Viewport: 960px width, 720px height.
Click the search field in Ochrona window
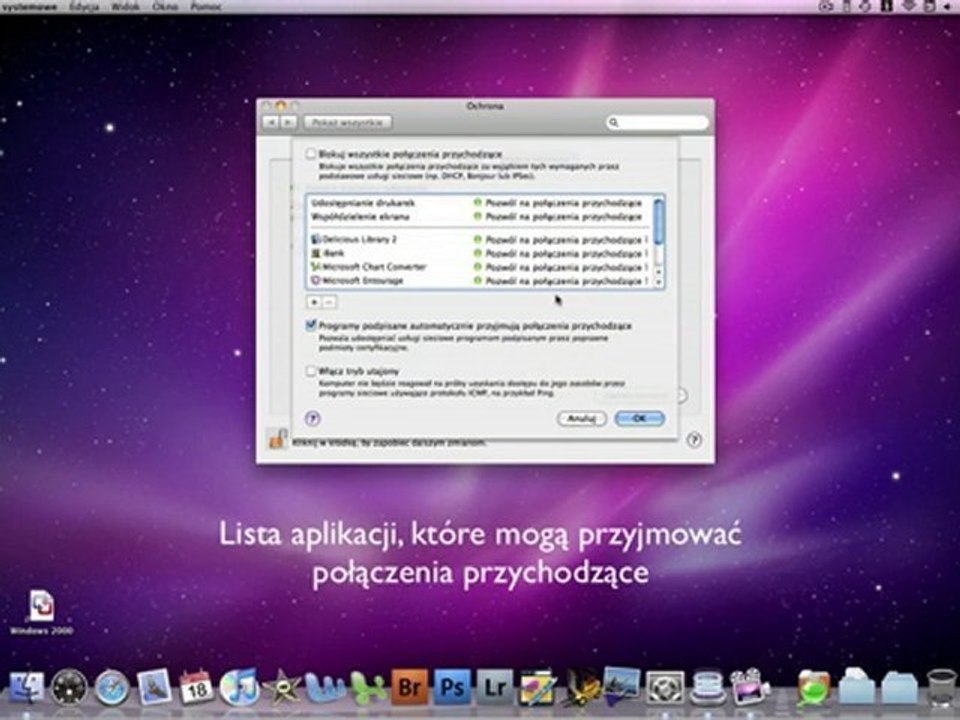(657, 122)
